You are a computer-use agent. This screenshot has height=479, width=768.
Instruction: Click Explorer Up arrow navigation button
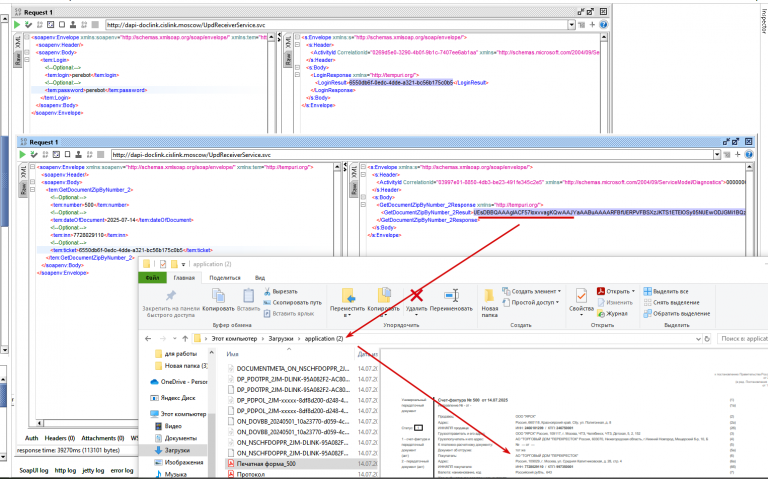(x=185, y=338)
